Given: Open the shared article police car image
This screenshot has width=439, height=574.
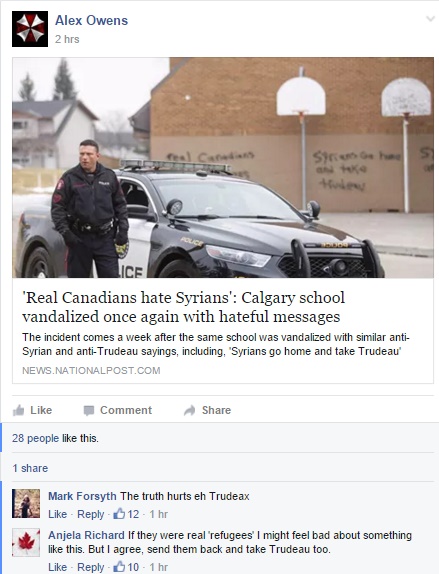Looking at the screenshot, I should tap(223, 167).
